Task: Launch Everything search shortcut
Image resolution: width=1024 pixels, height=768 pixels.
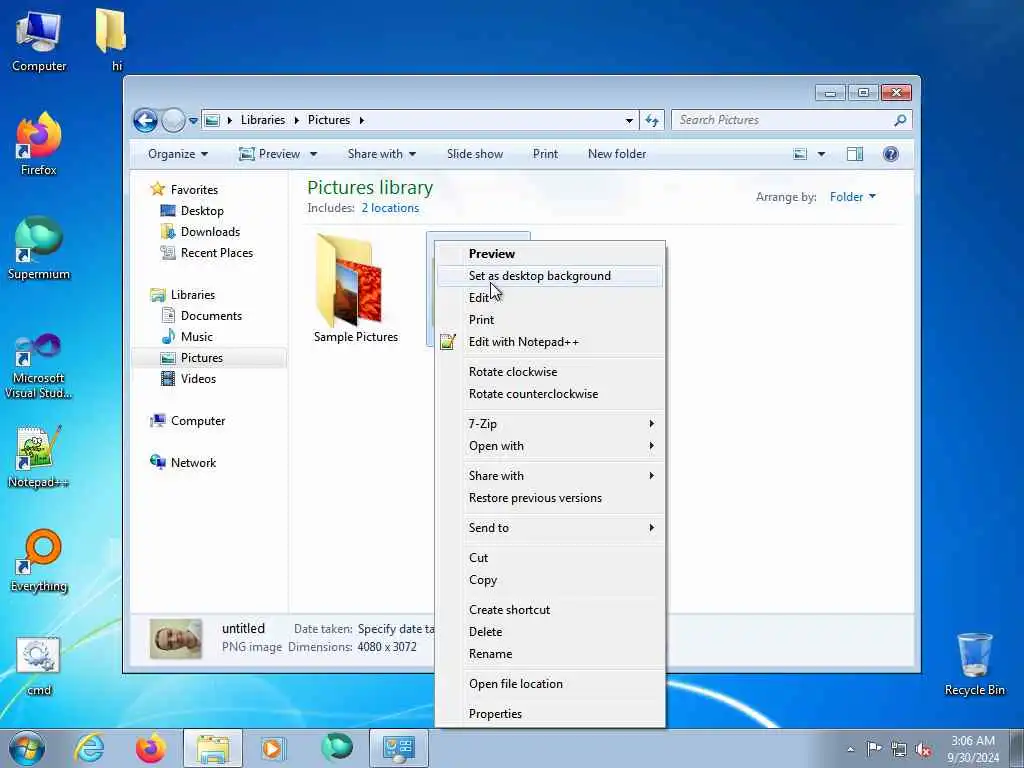Action: point(39,560)
